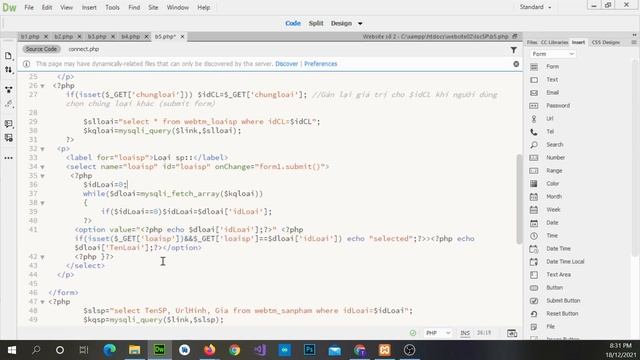Collapse code fold at line 47
The image size is (640, 360).
(x=42, y=302)
